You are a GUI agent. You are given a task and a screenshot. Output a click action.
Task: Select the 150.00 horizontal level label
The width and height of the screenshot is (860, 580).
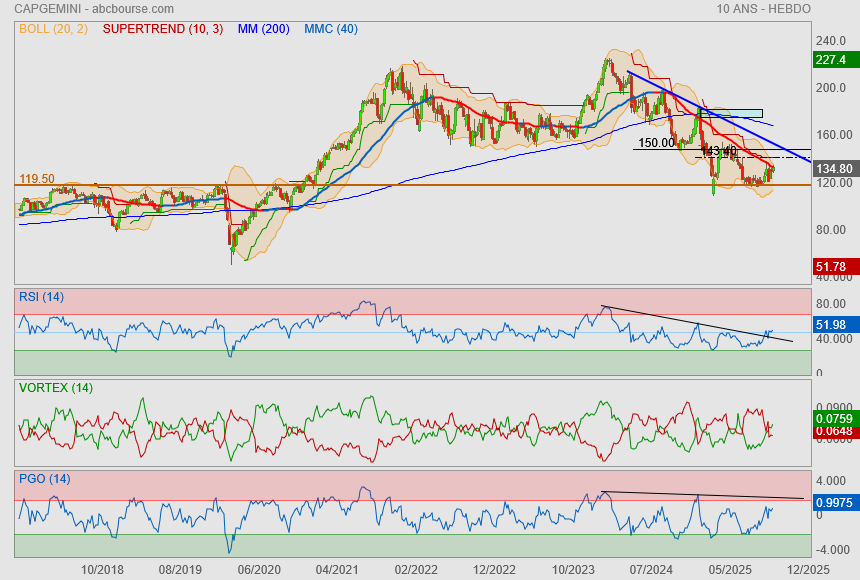click(x=656, y=143)
